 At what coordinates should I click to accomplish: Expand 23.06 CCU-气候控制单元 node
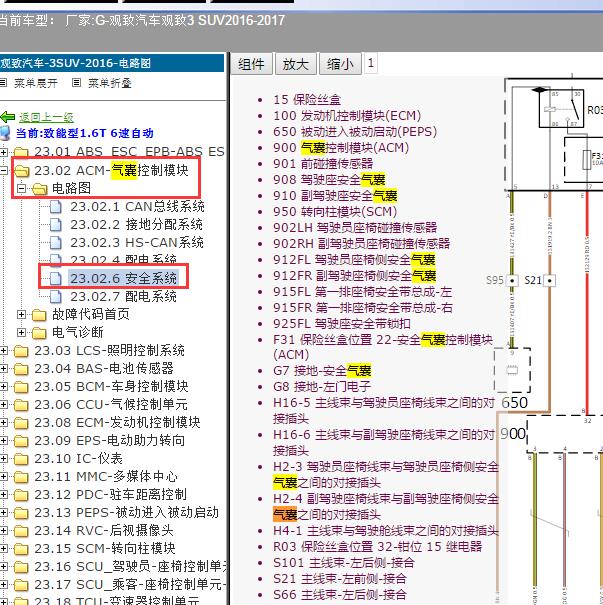[x=4, y=405]
